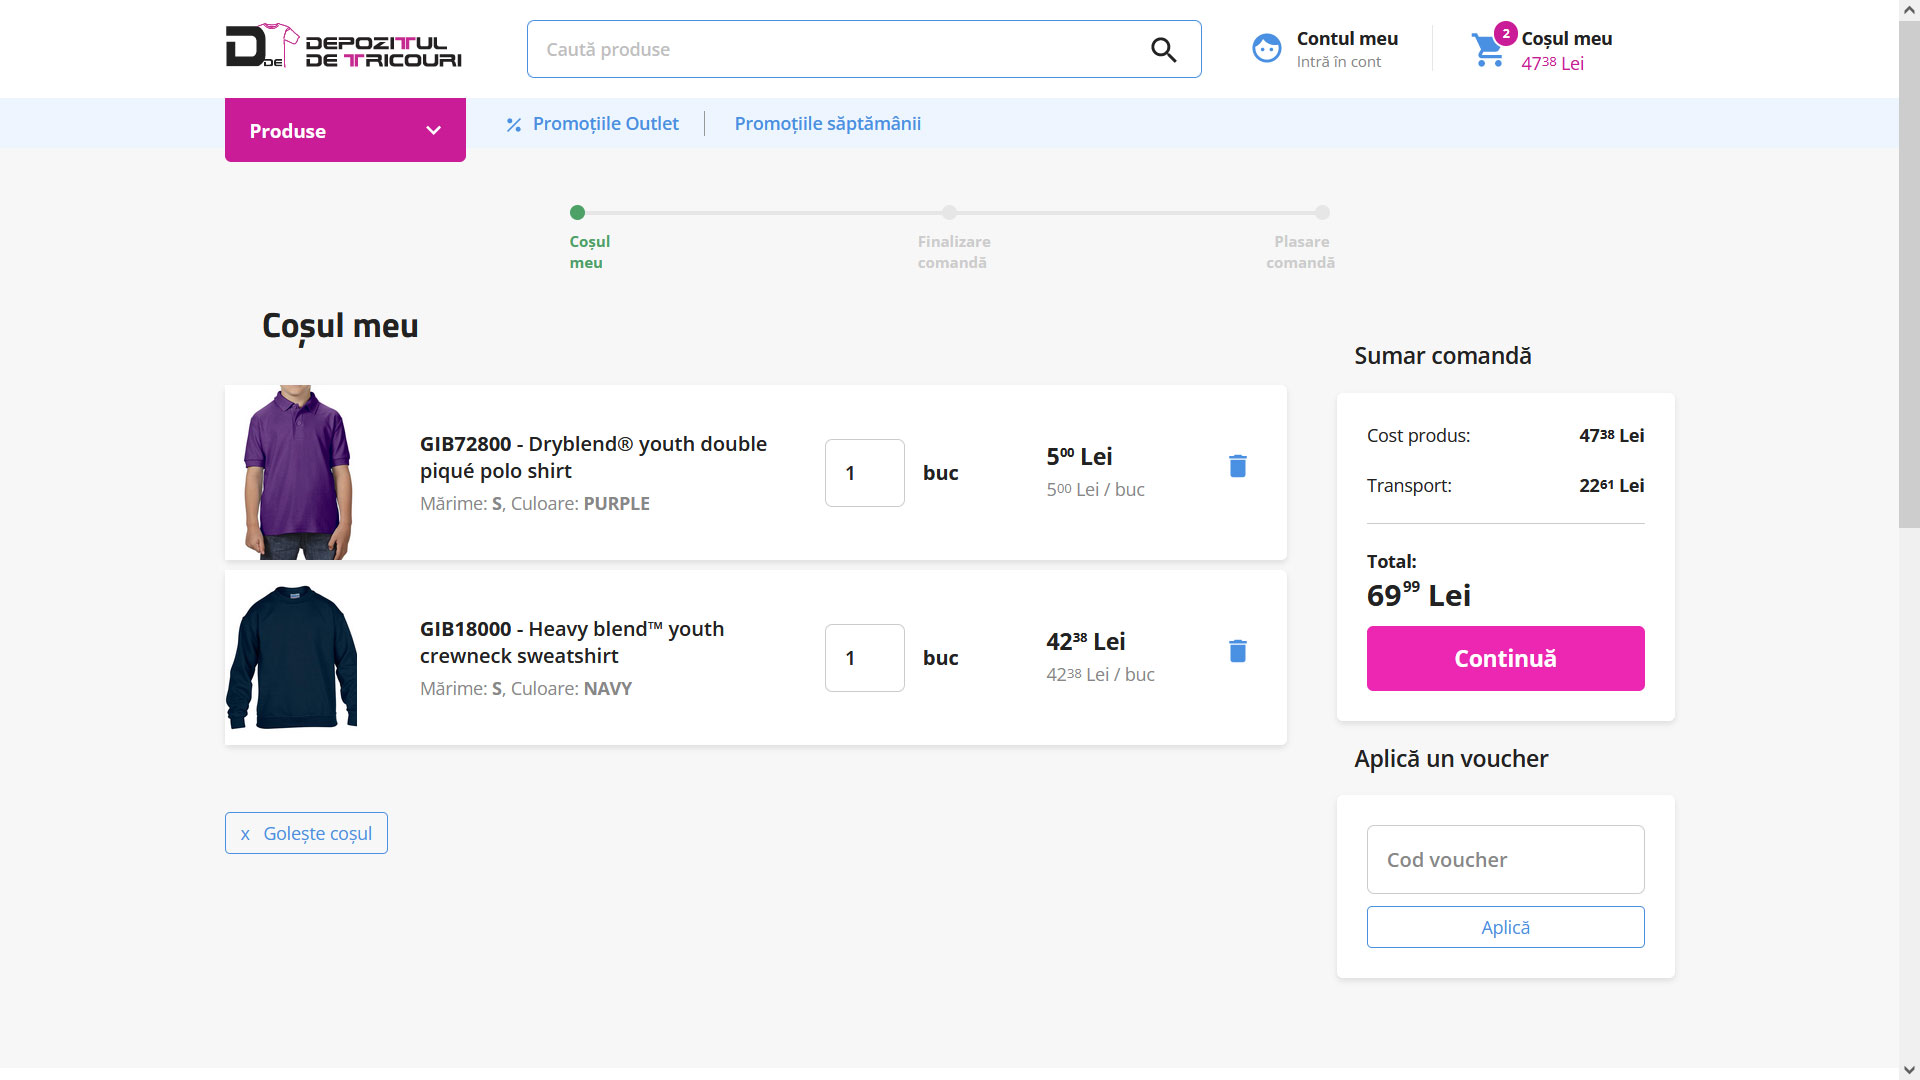Remove the navy sweatshirt with trash icon

[1237, 651]
